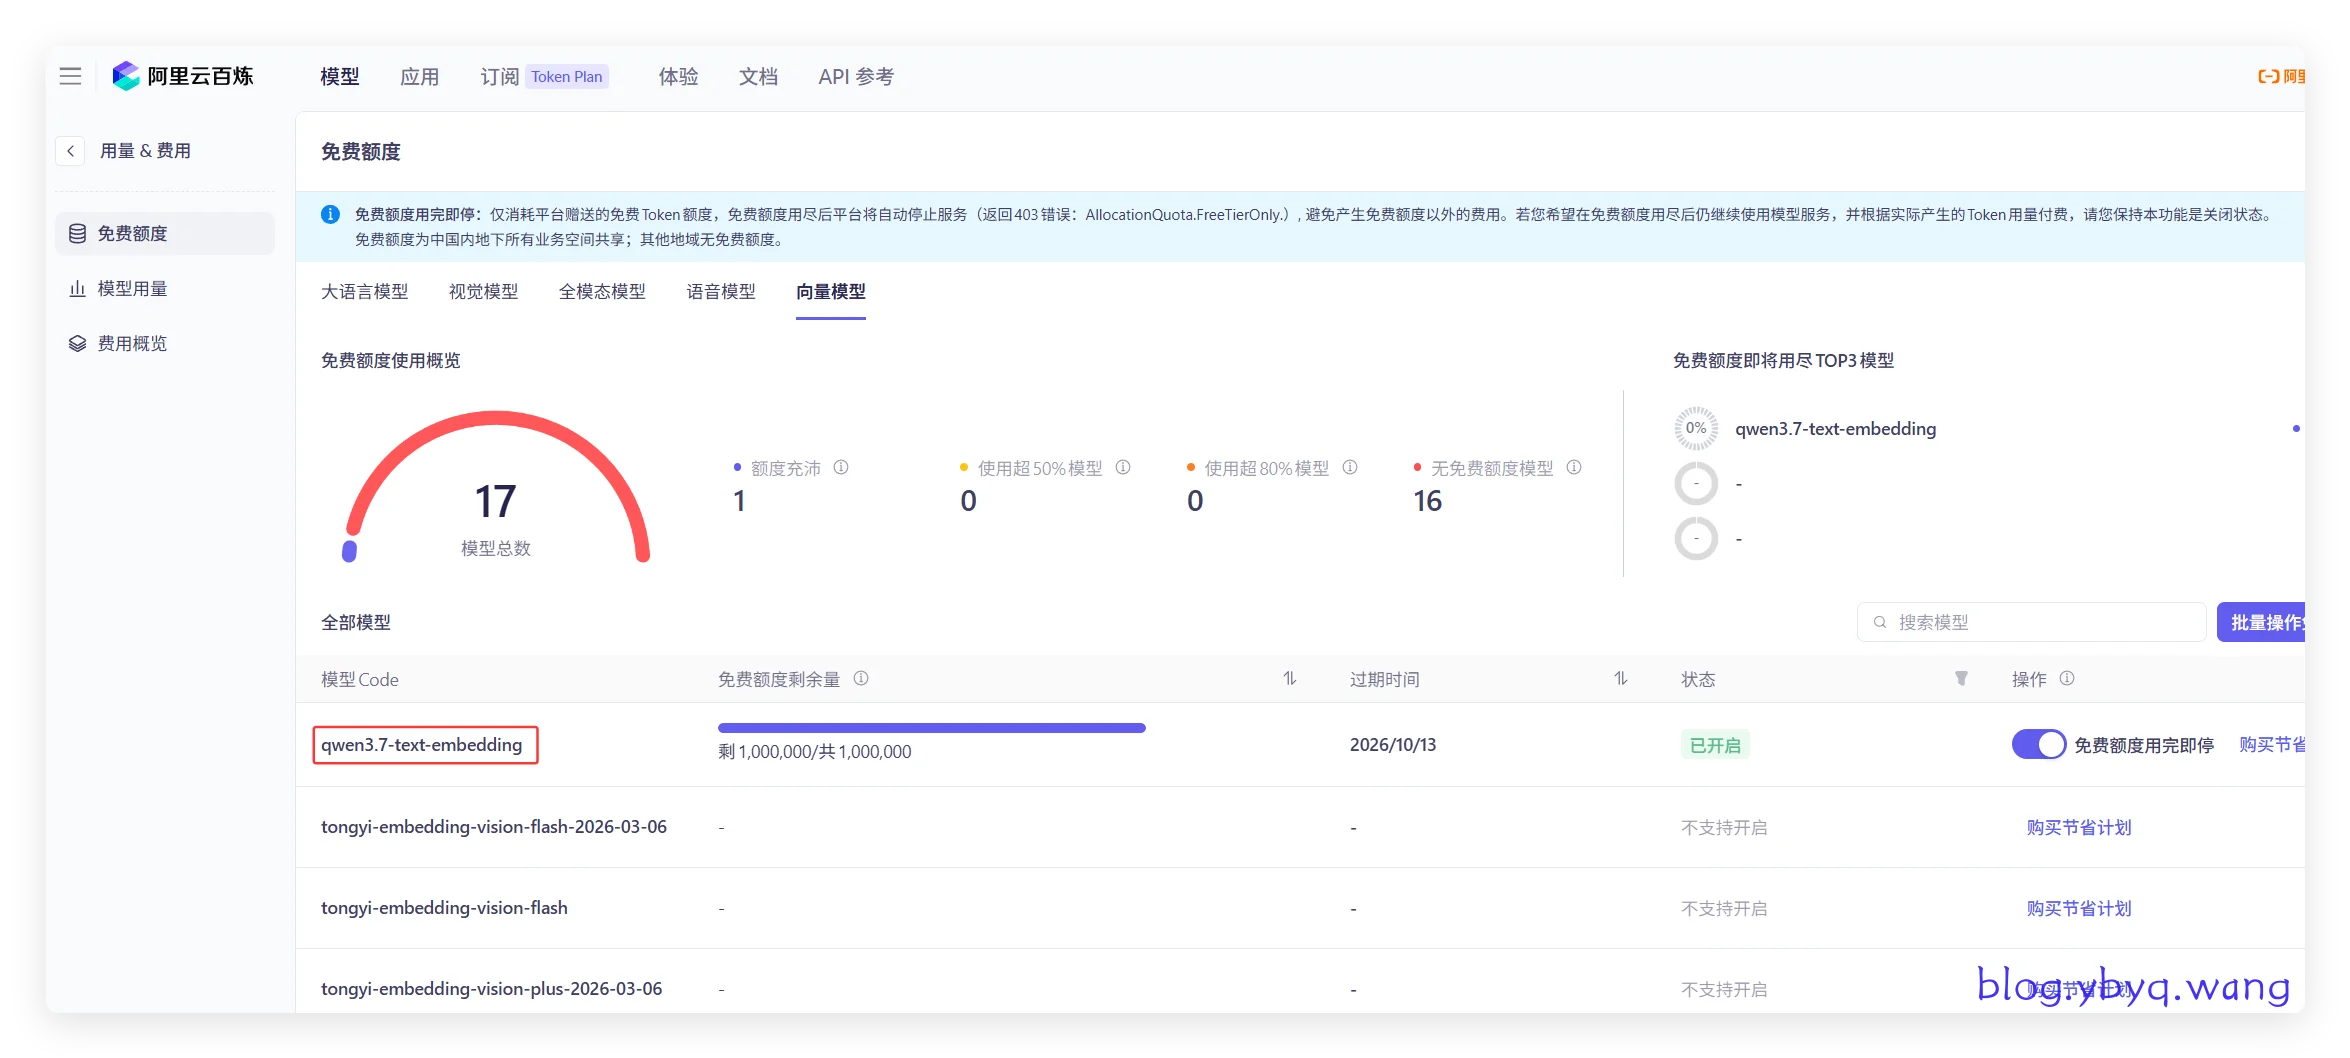Open 订阅 in the top navigation
2350x1058 pixels.
(500, 76)
